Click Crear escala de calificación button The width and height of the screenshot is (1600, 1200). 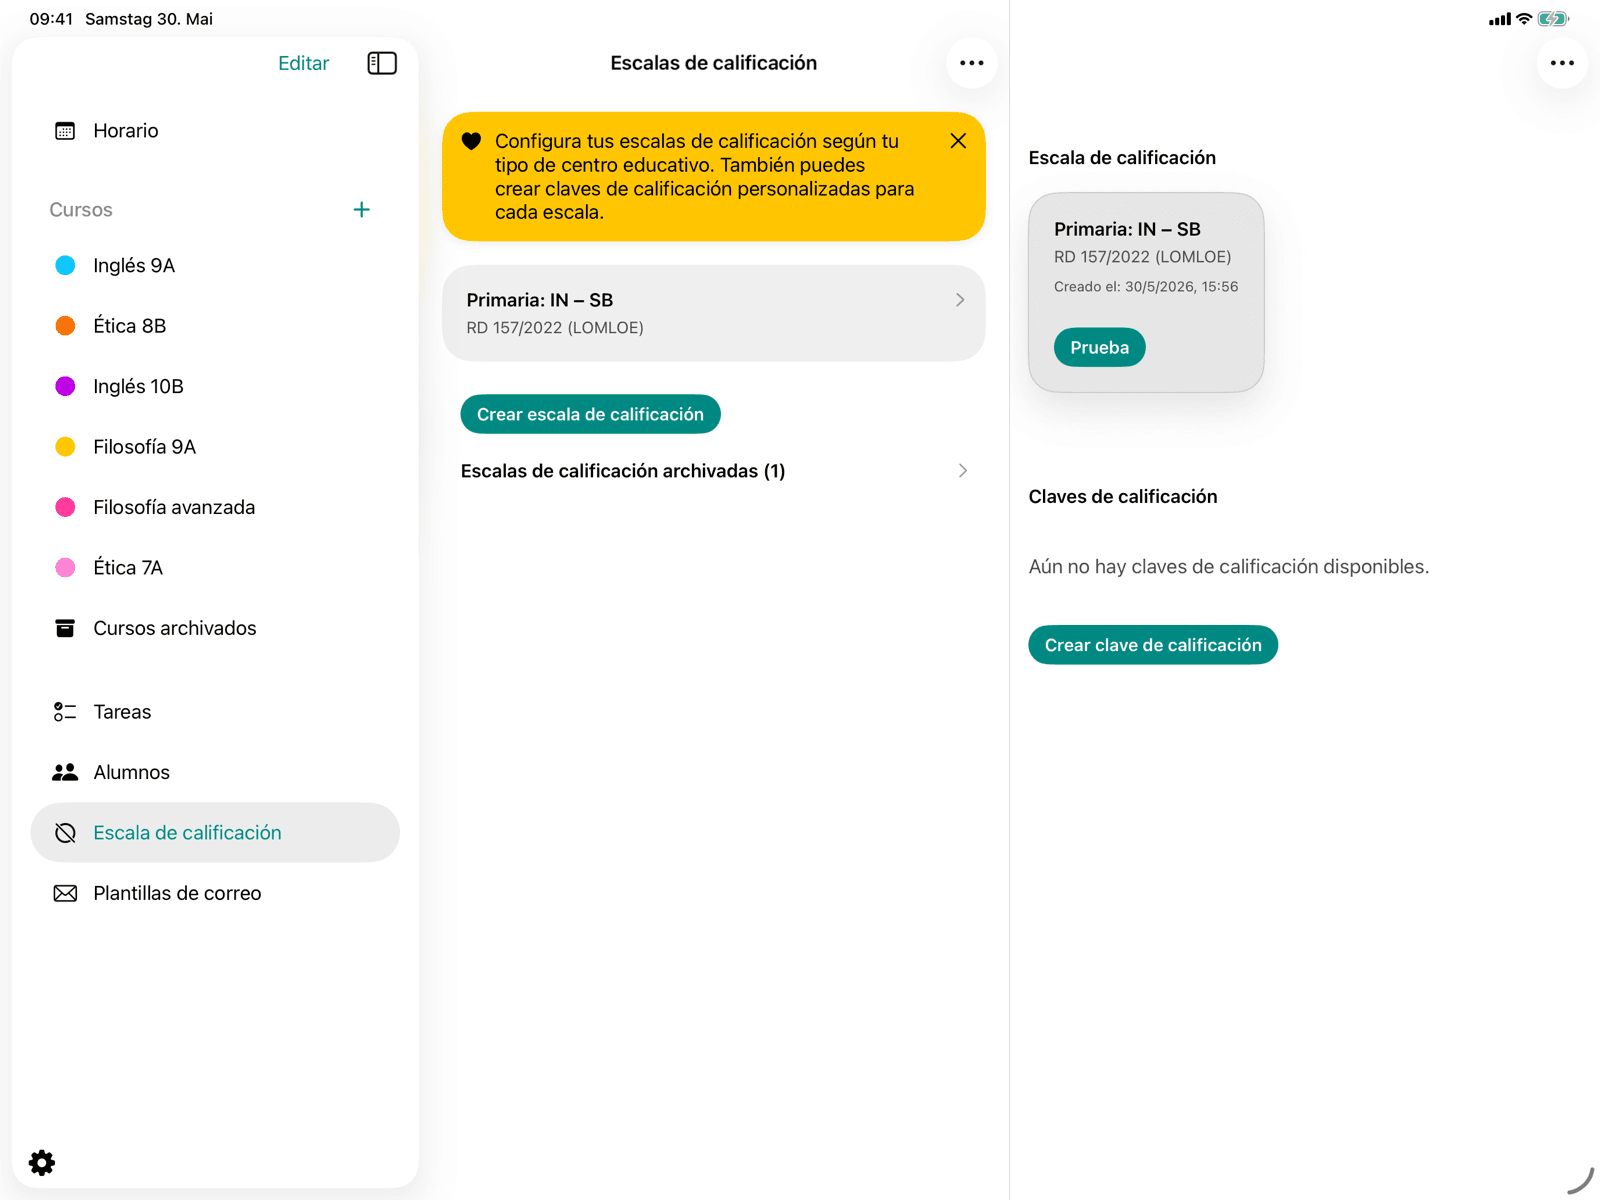(x=590, y=414)
